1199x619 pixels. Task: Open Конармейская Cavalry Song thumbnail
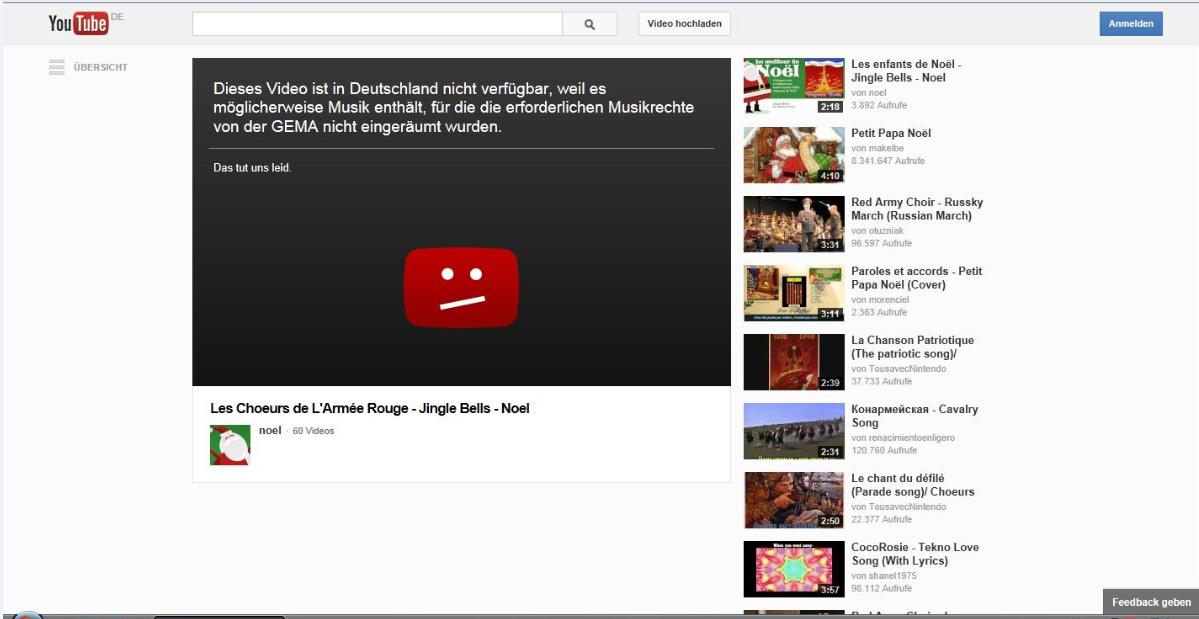[x=794, y=431]
